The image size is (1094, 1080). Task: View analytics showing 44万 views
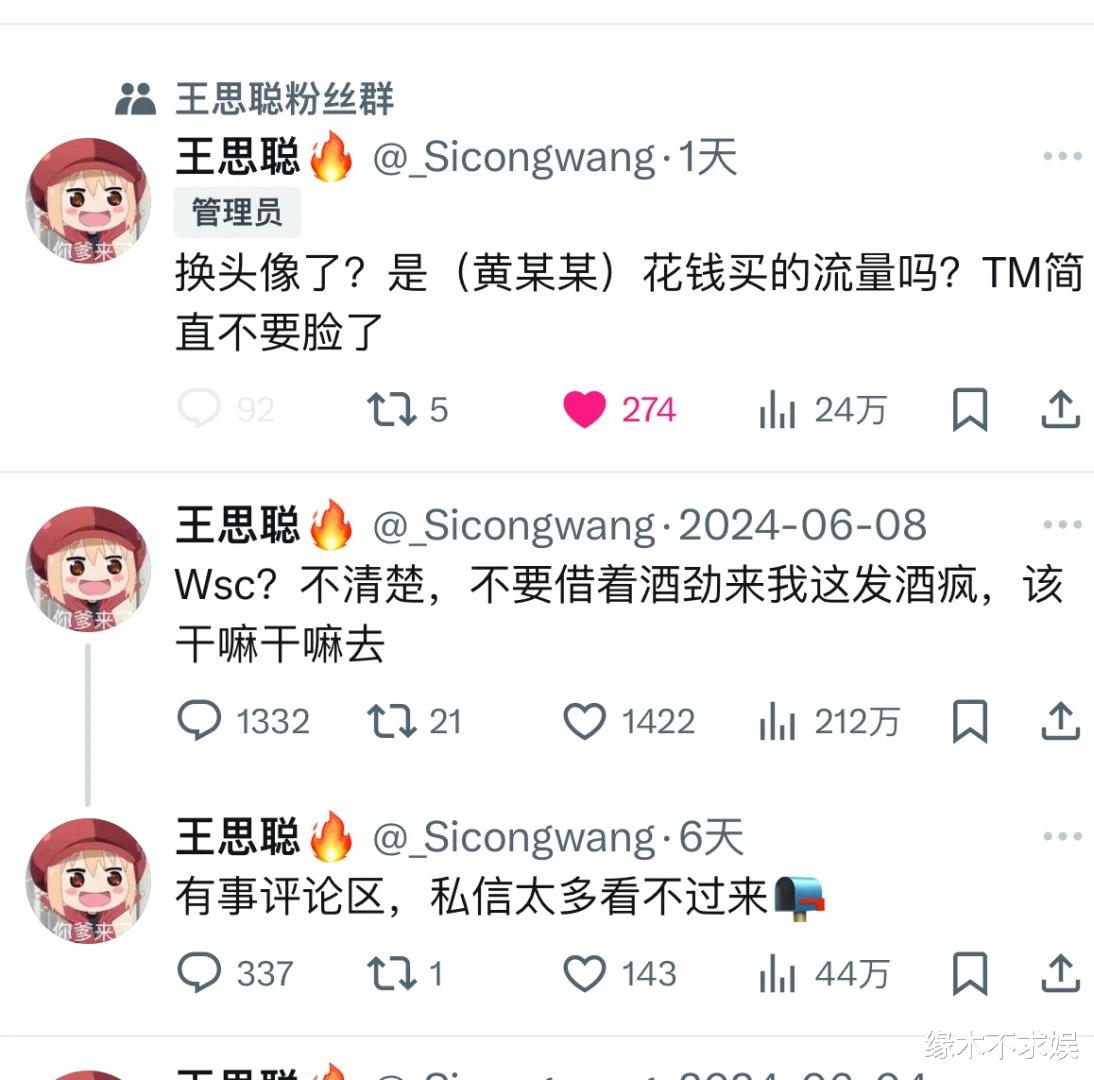point(824,973)
